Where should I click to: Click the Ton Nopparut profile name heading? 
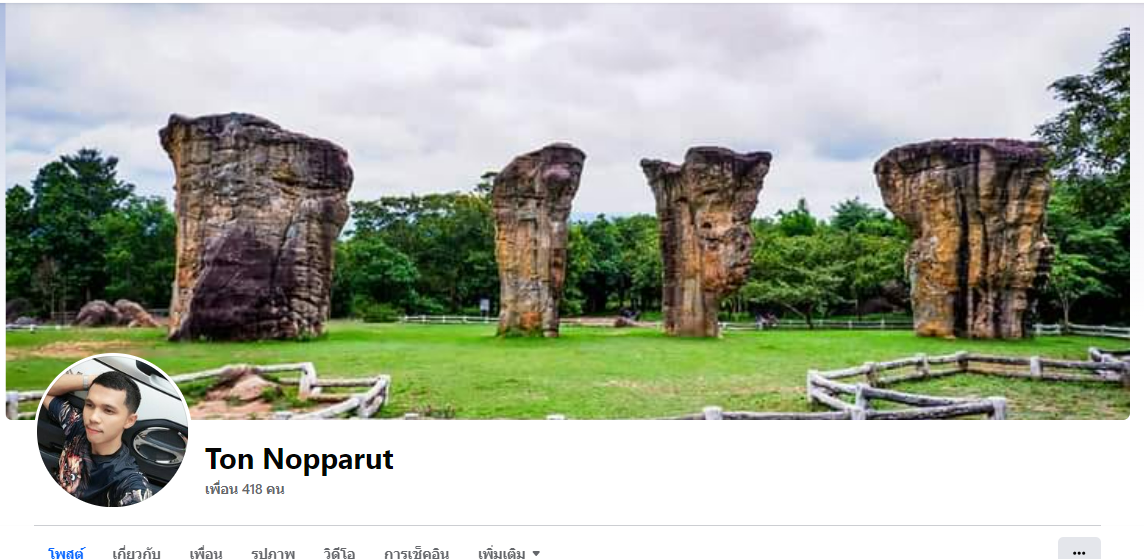pyautogui.click(x=299, y=459)
